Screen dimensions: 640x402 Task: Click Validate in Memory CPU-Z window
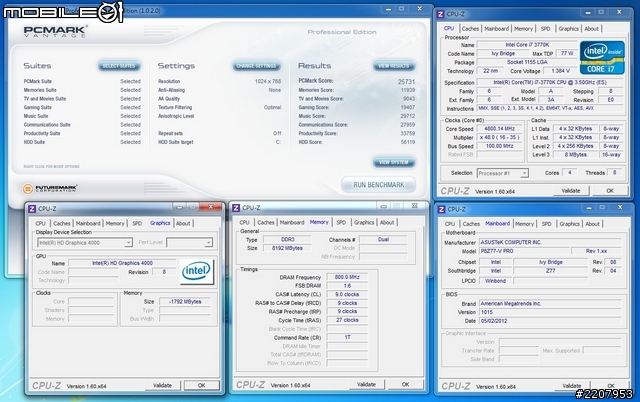pyautogui.click(x=366, y=384)
